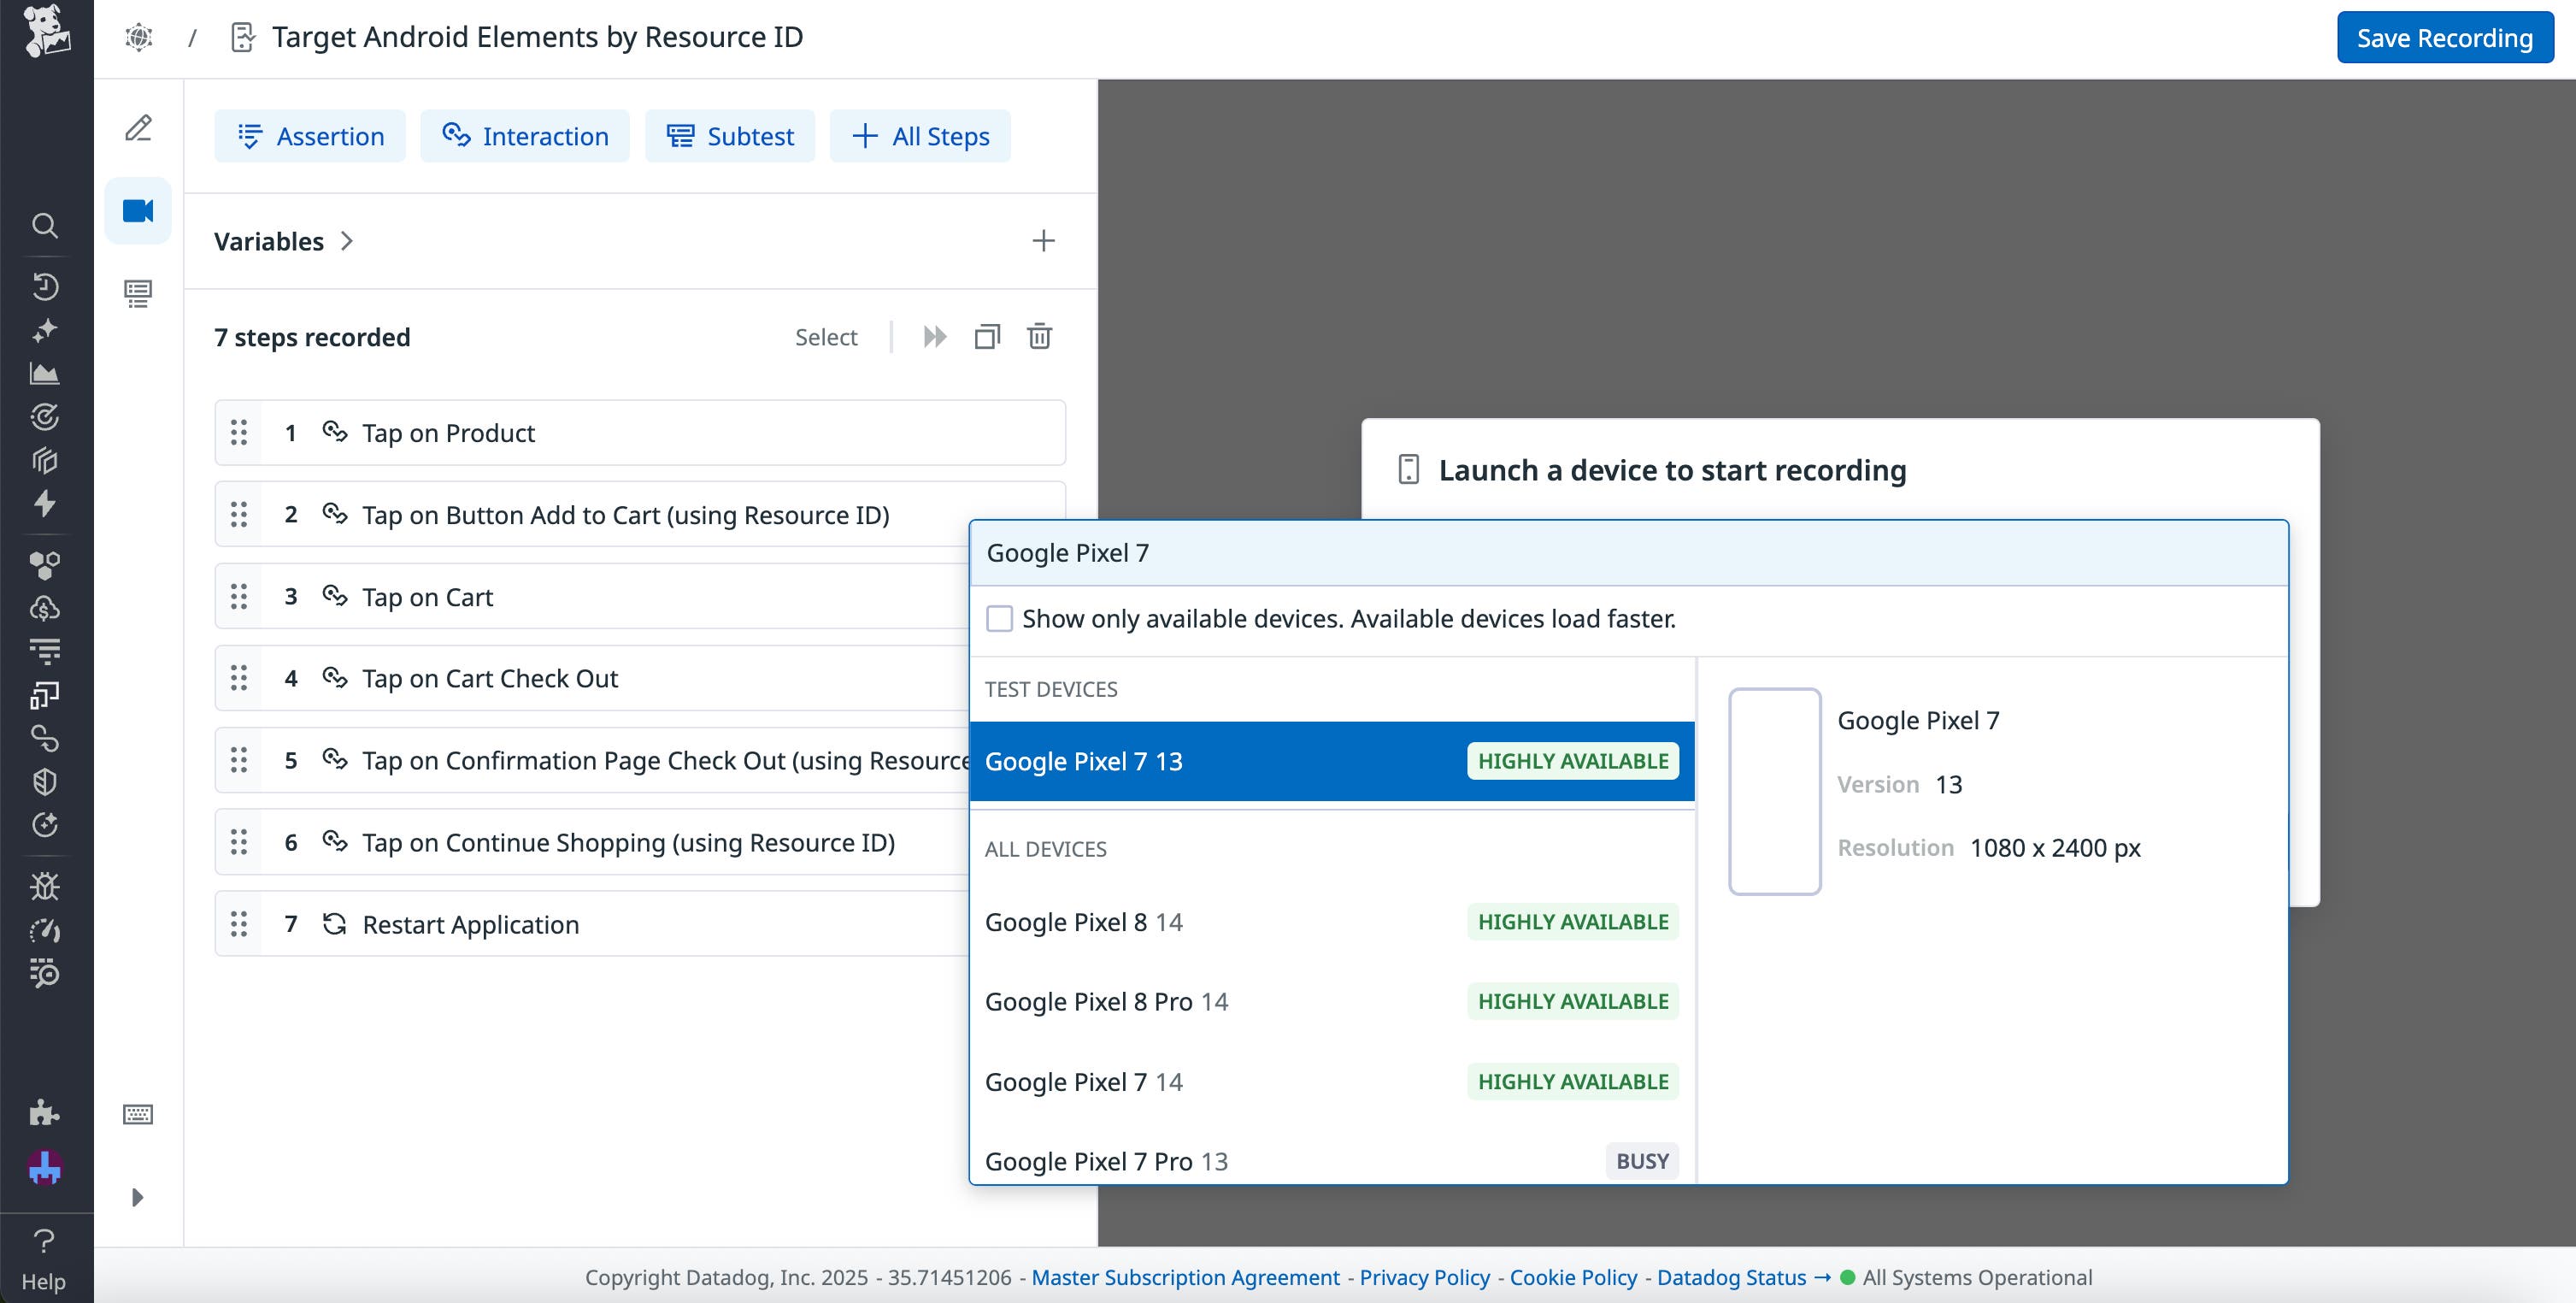Click the trash icon to delete steps
Image resolution: width=2576 pixels, height=1303 pixels.
[1039, 336]
